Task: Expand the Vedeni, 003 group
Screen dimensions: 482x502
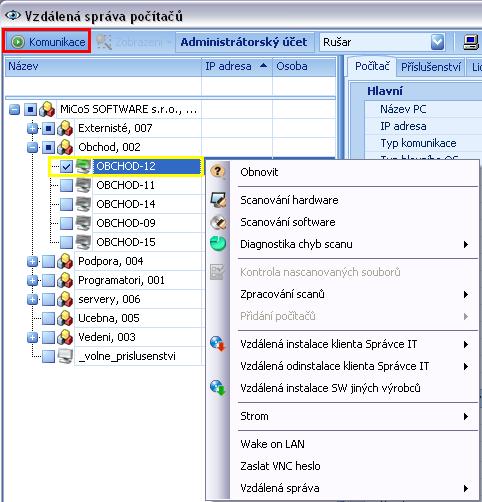Action: tap(32, 337)
